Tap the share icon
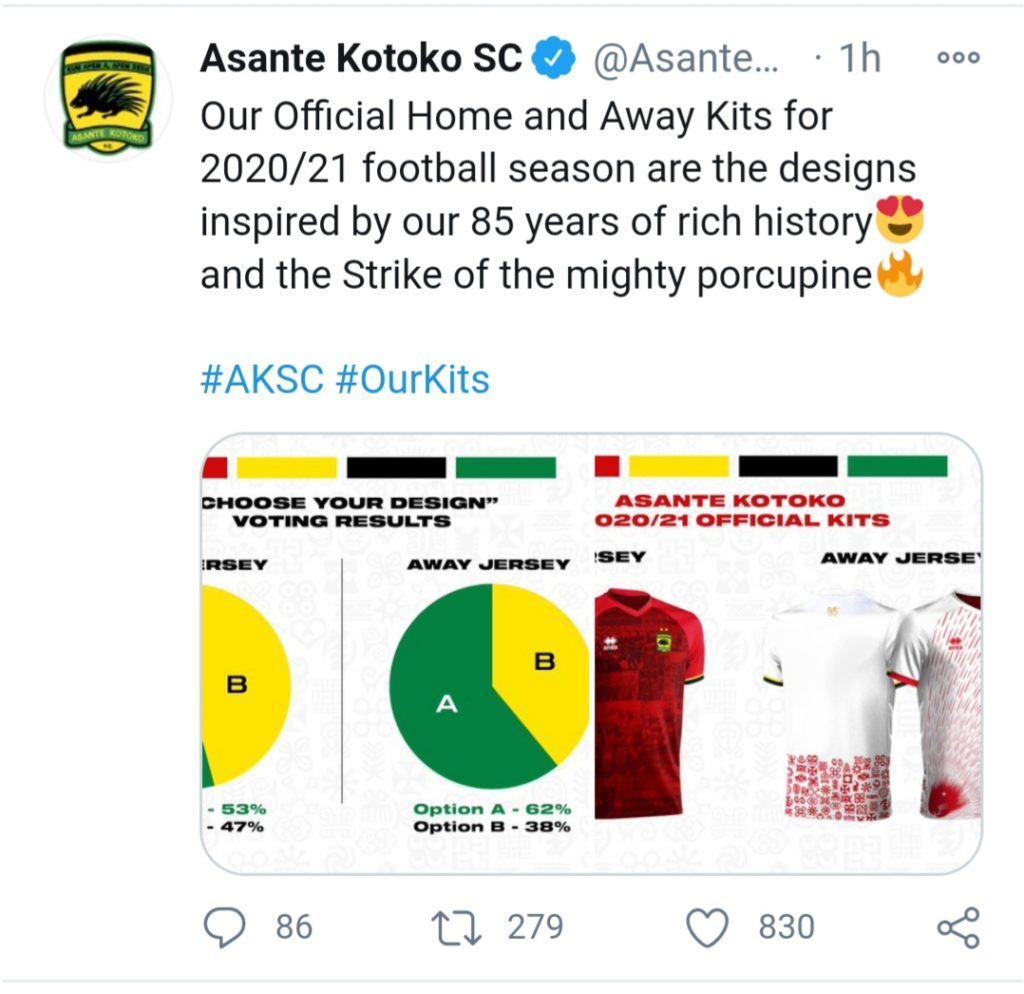The image size is (1024, 994). point(958,927)
